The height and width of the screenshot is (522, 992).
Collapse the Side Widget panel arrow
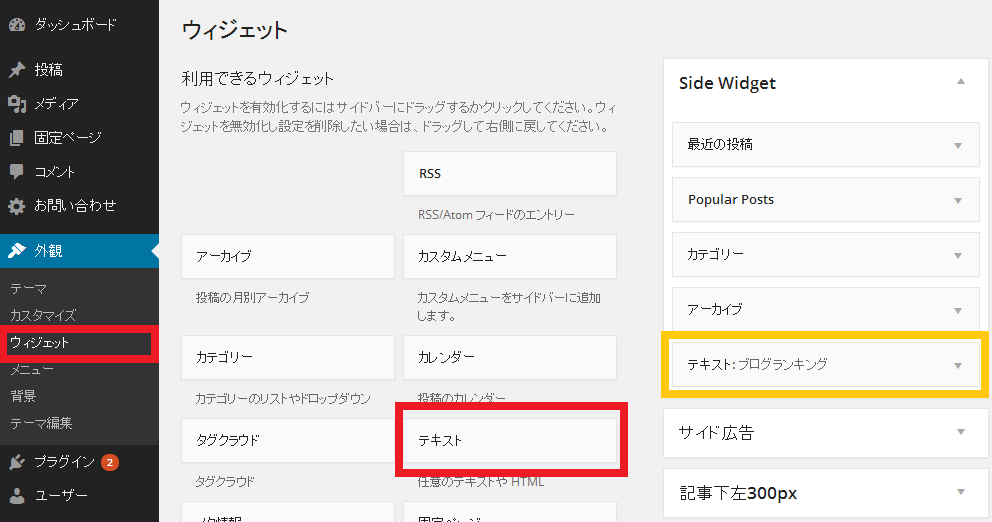click(x=960, y=82)
